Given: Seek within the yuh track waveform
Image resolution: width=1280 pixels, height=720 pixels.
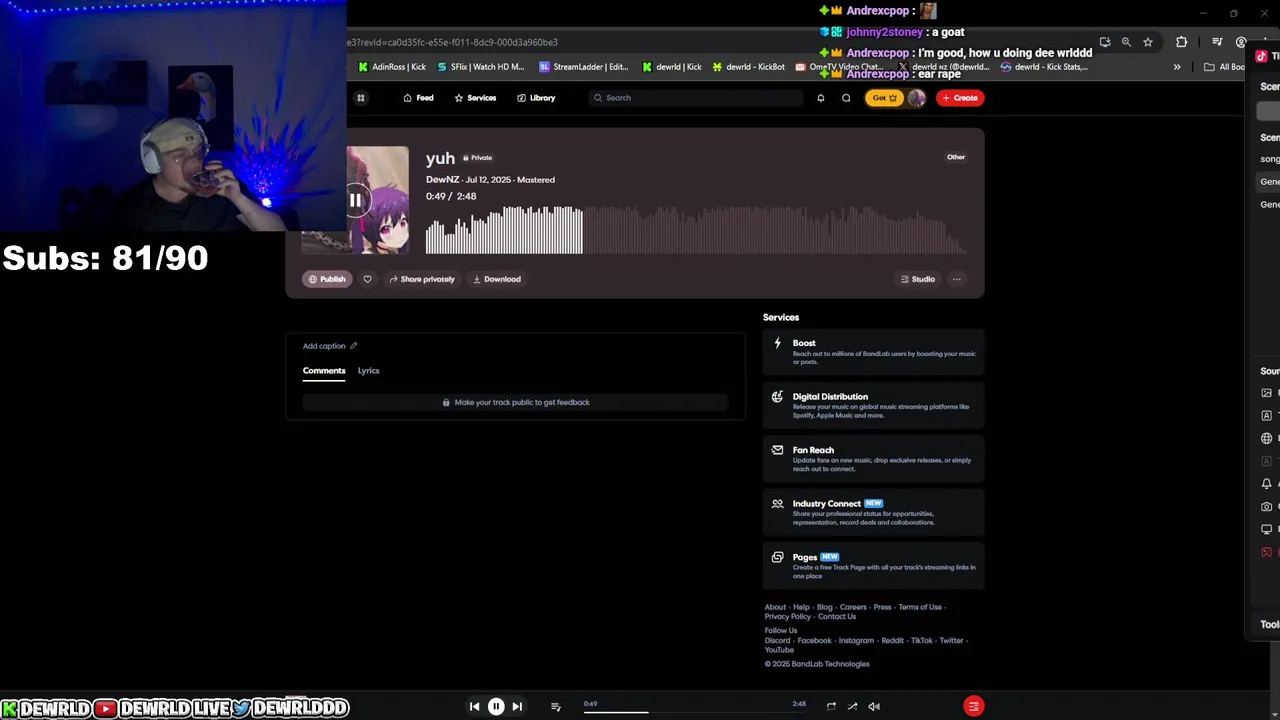Looking at the screenshot, I should (695, 230).
